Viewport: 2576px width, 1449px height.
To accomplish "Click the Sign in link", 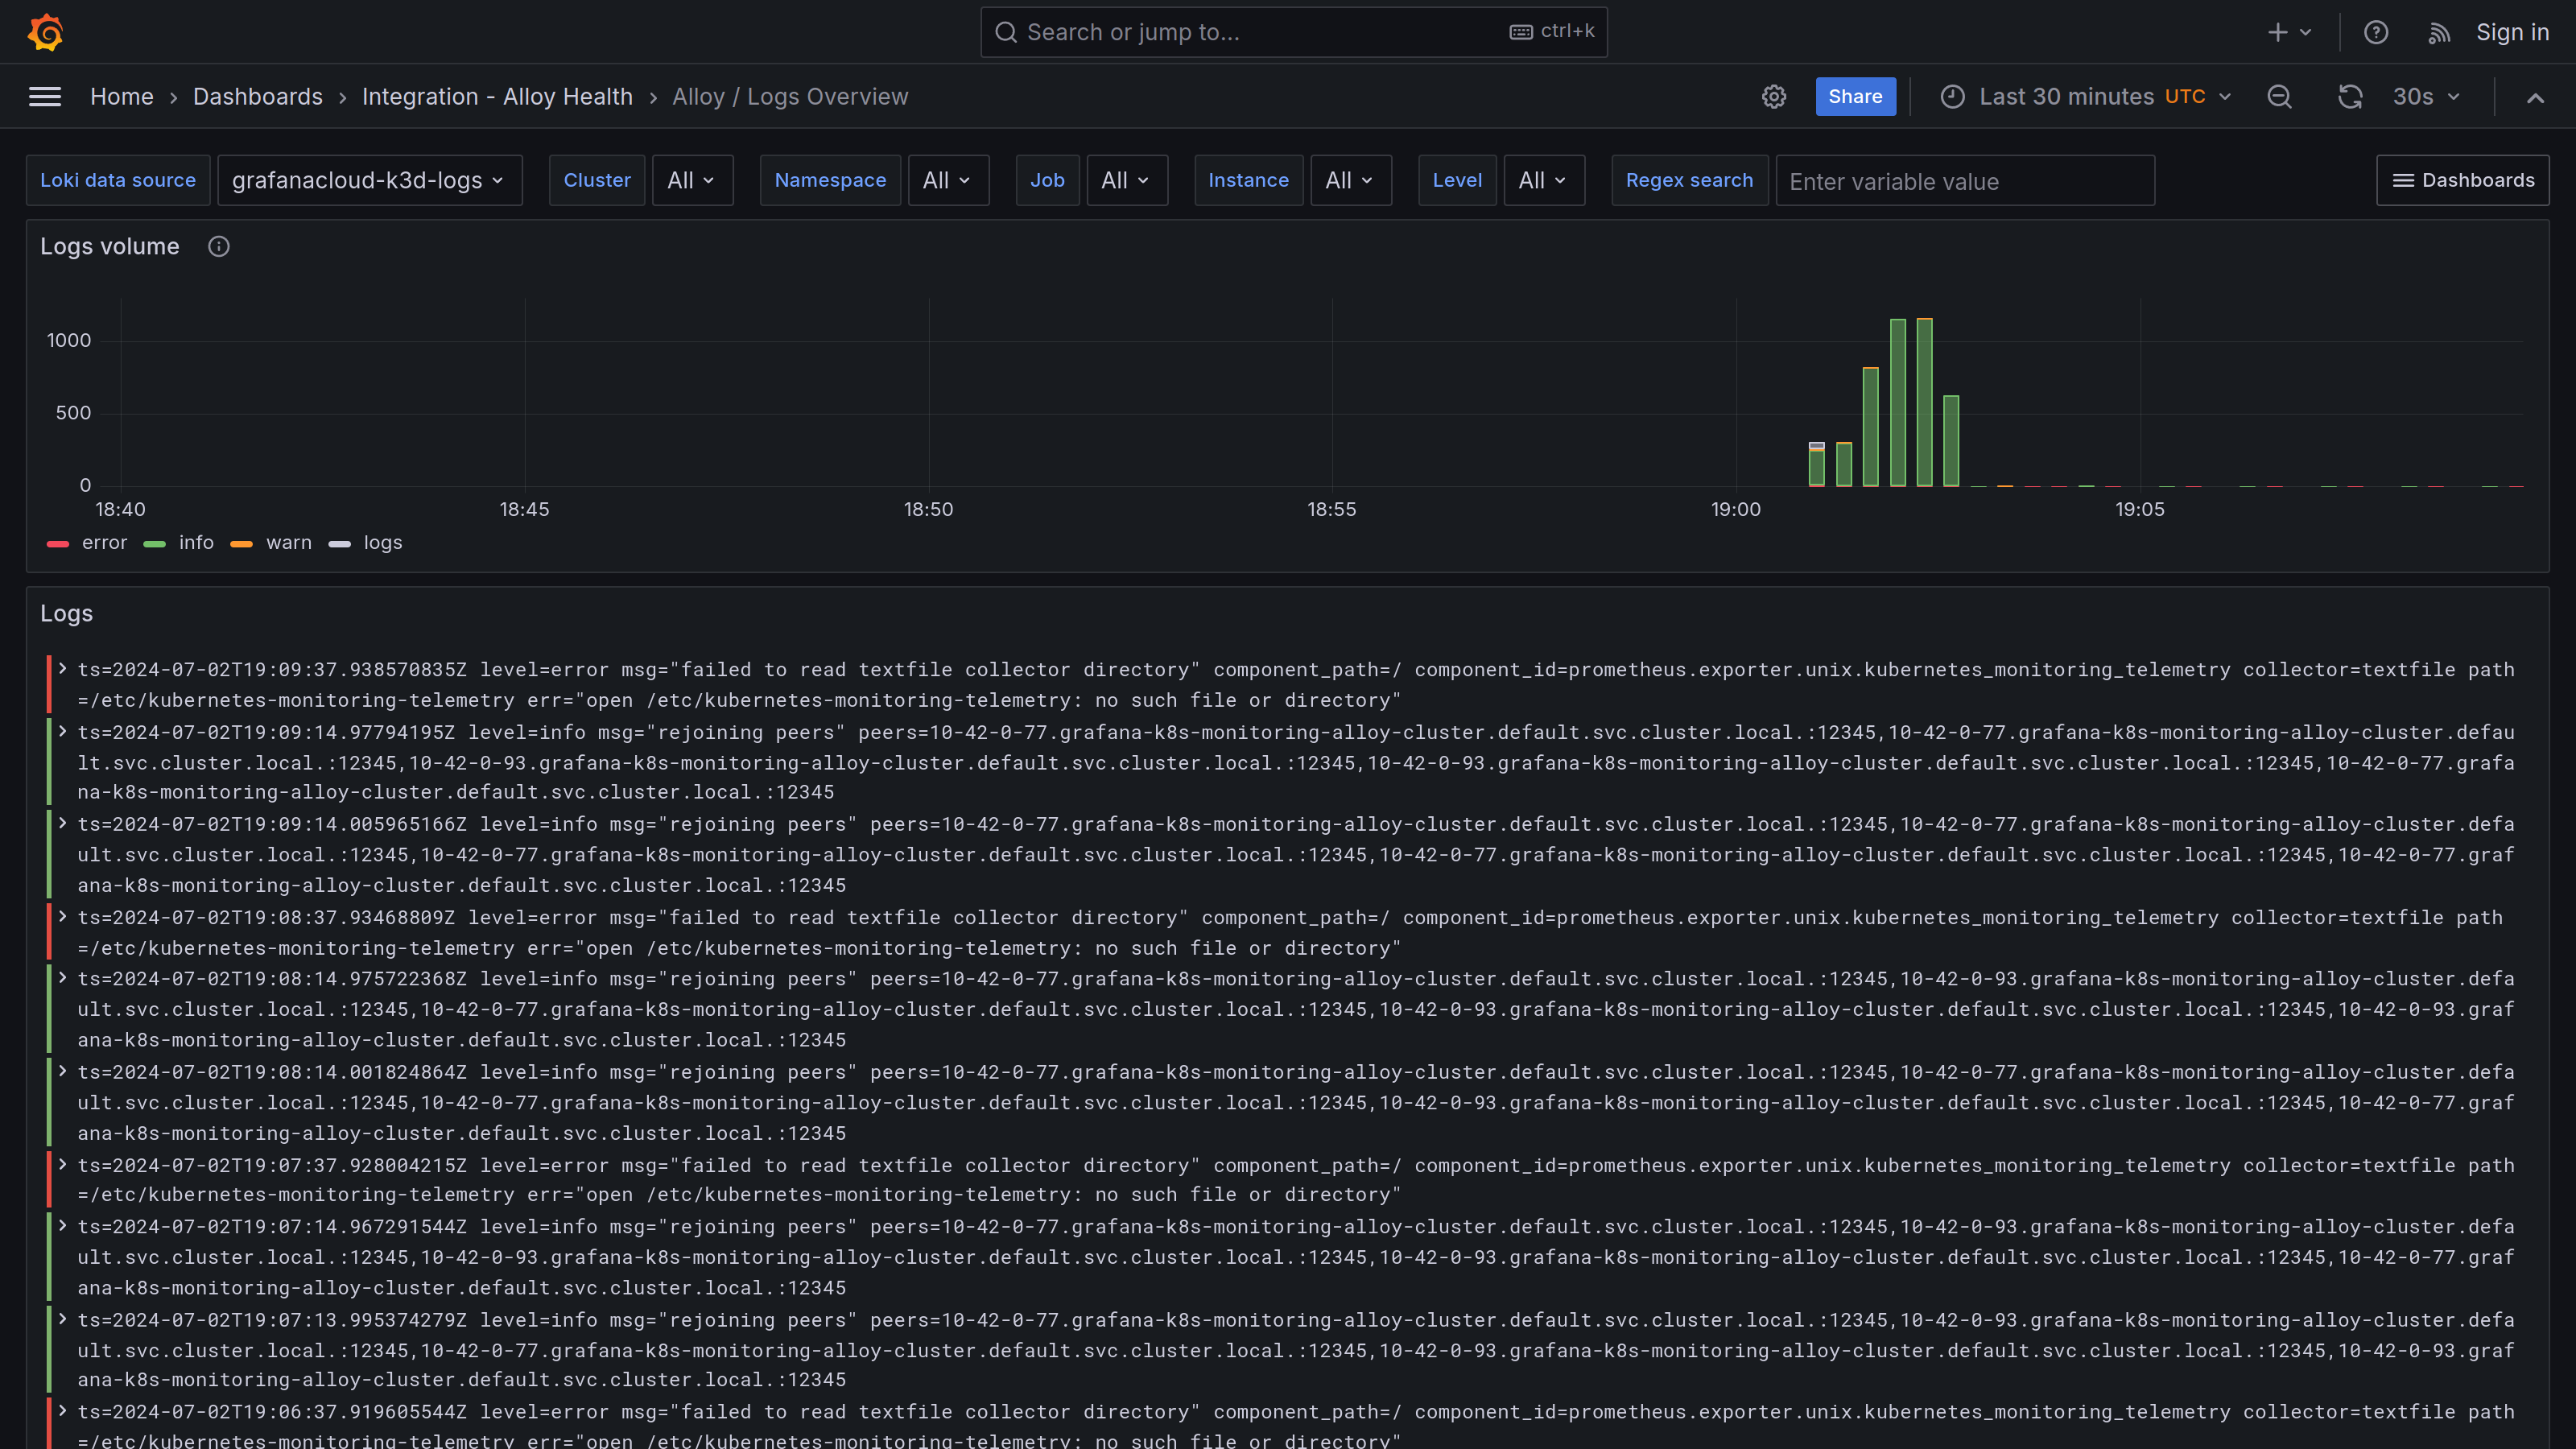I will click(2512, 32).
